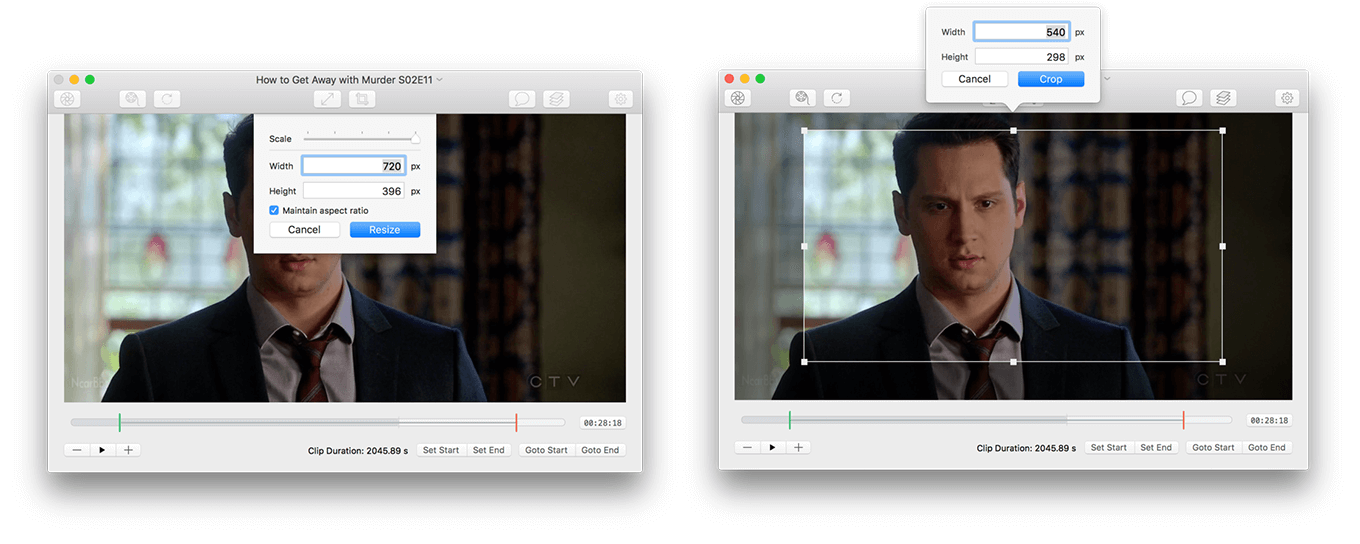Click the top-left handle of the crop box
The width and height of the screenshot is (1360, 544).
coord(804,130)
